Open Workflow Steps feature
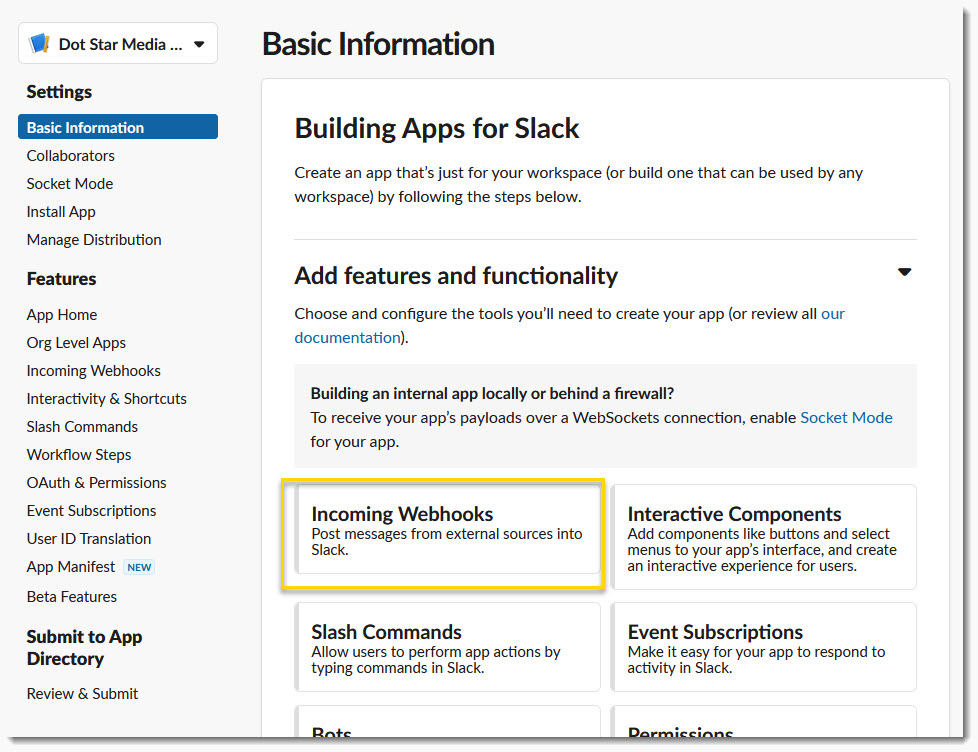The width and height of the screenshot is (978, 752). [x=79, y=455]
